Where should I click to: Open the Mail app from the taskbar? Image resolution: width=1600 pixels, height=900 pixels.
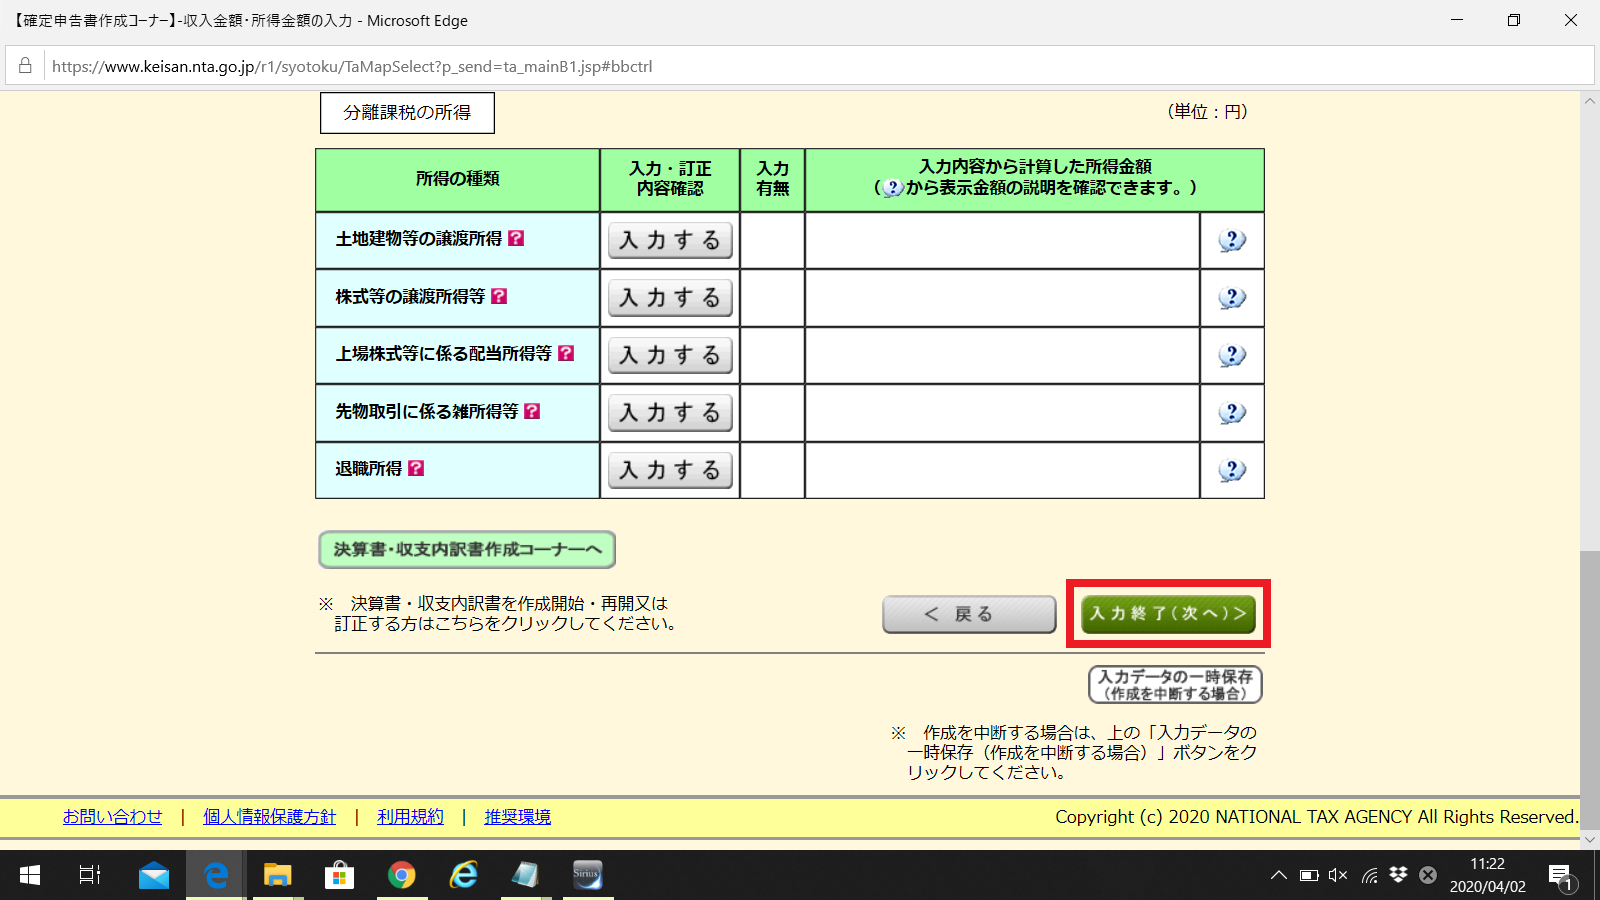[x=153, y=875]
